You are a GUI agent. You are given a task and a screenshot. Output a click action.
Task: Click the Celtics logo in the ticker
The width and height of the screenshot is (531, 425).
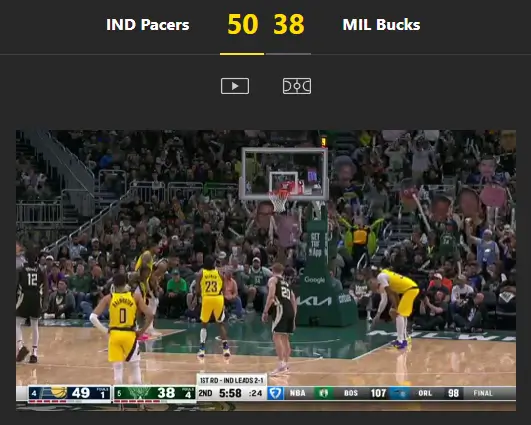tap(324, 393)
